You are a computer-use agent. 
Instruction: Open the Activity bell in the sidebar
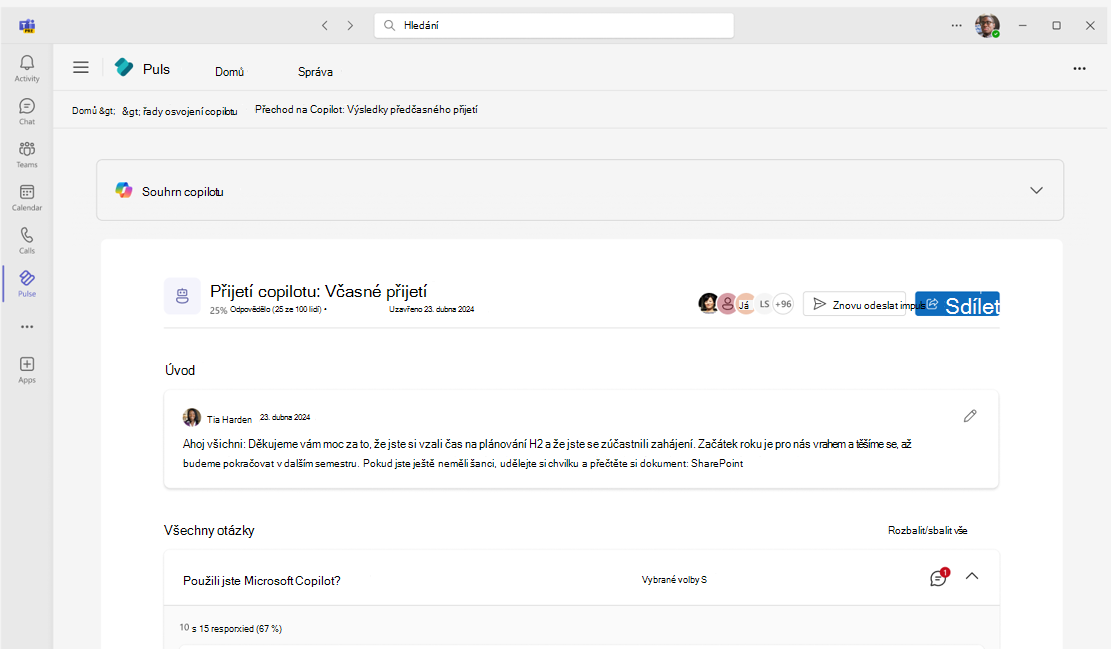pyautogui.click(x=26, y=65)
